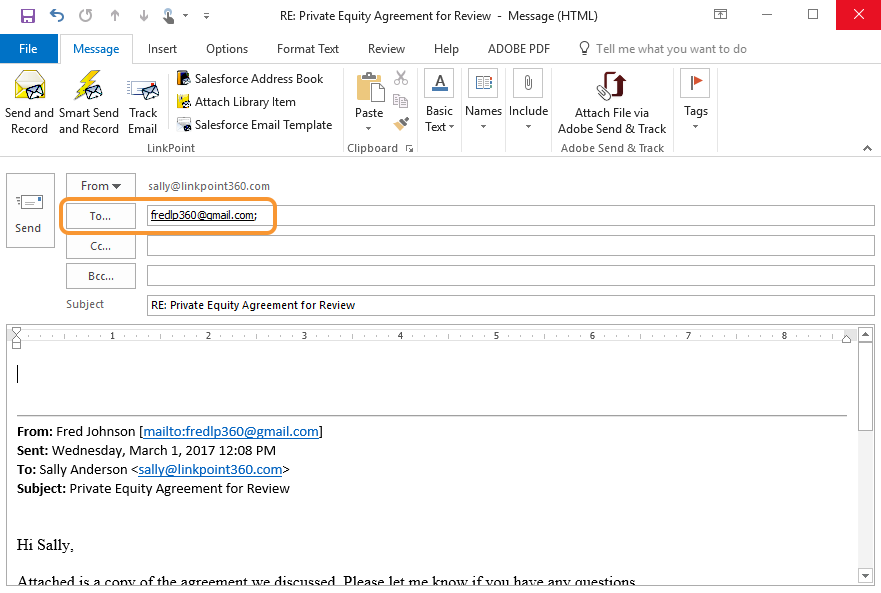Click the Format Painter brush icon

[401, 124]
